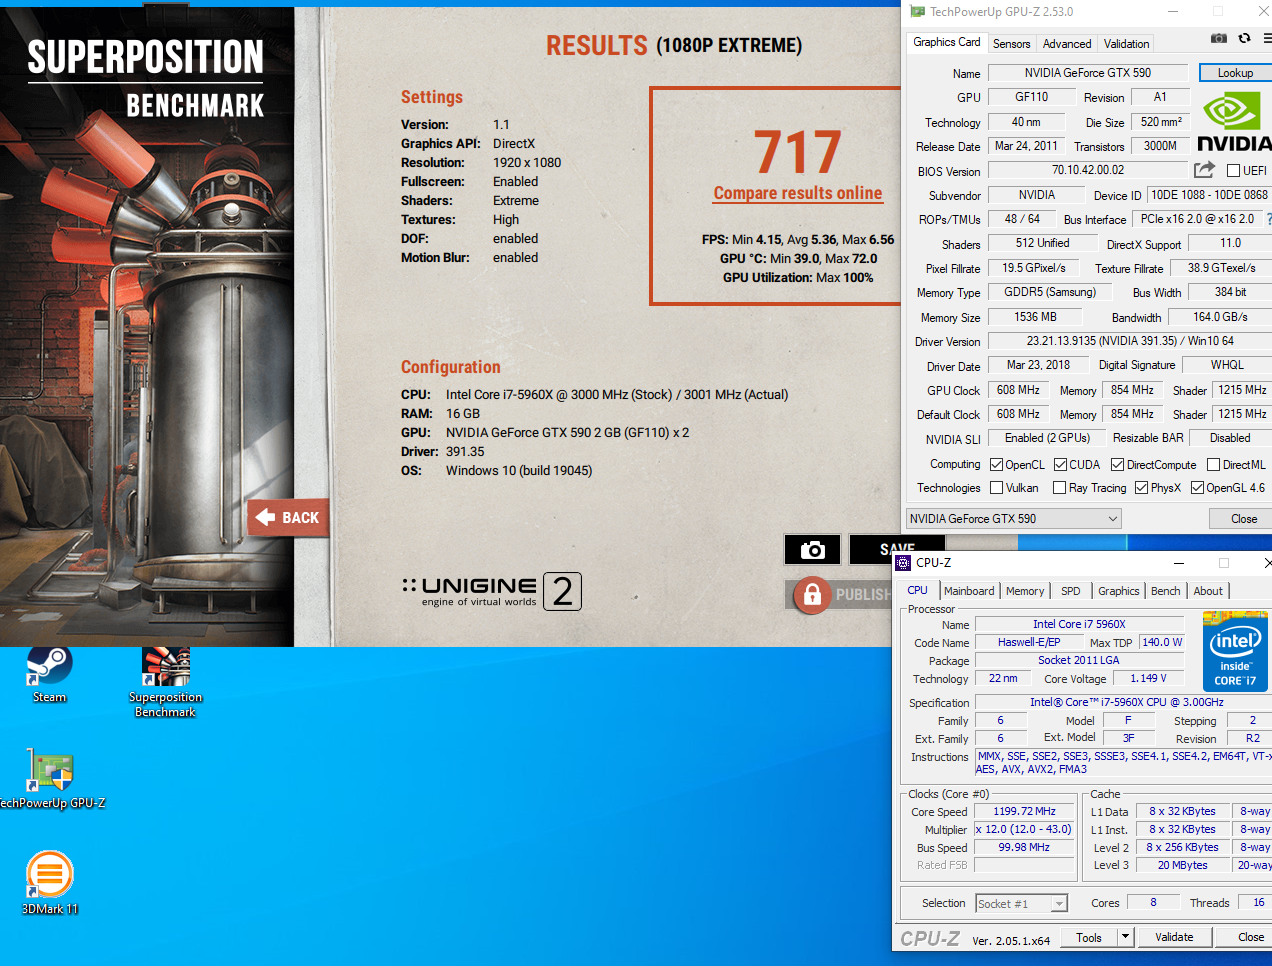Click the NVIDIA logo in GPU-Z
Screen dimensions: 1272x966
tap(1235, 122)
